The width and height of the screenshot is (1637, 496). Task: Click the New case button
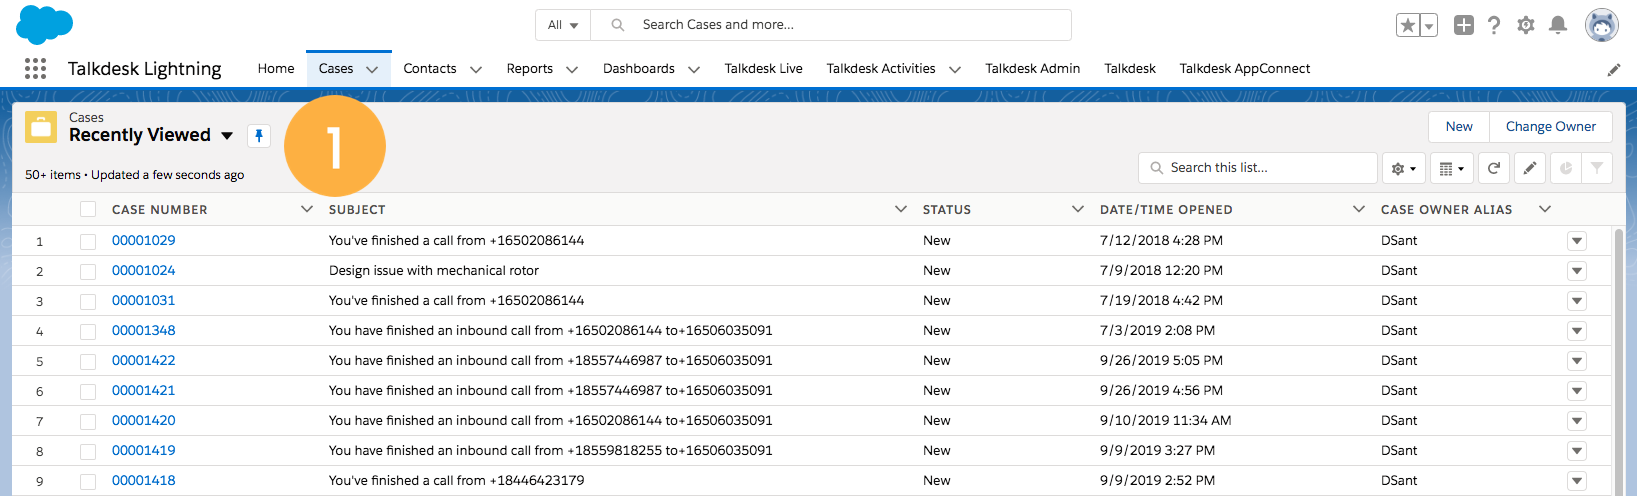(1459, 127)
